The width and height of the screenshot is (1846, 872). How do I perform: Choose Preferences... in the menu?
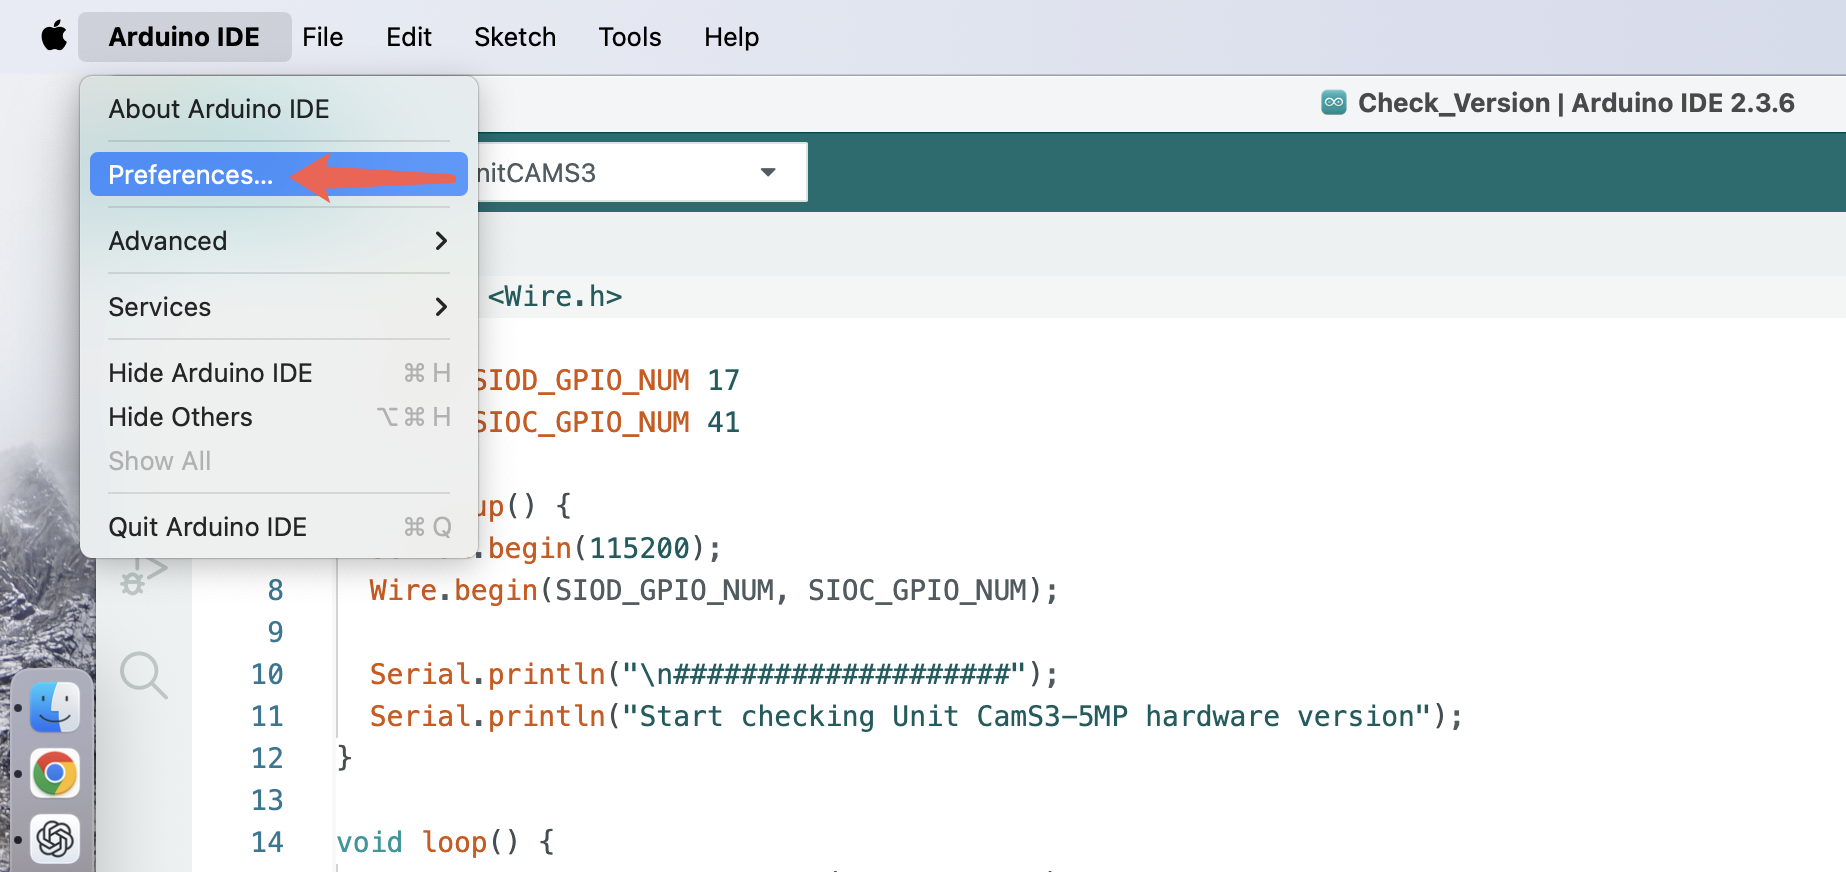pyautogui.click(x=278, y=175)
